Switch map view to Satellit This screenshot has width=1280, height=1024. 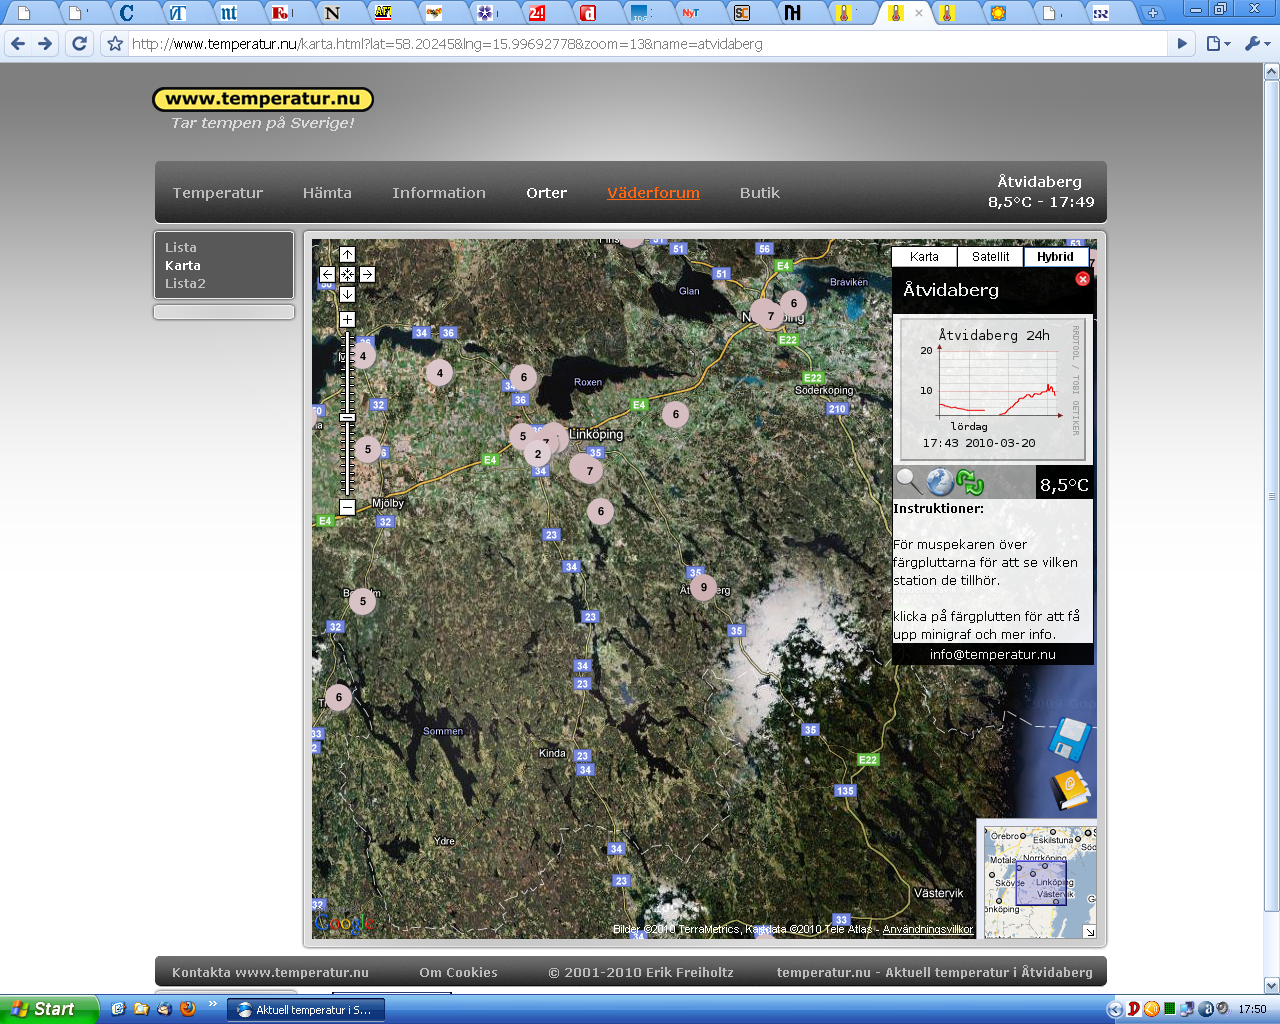[990, 257]
